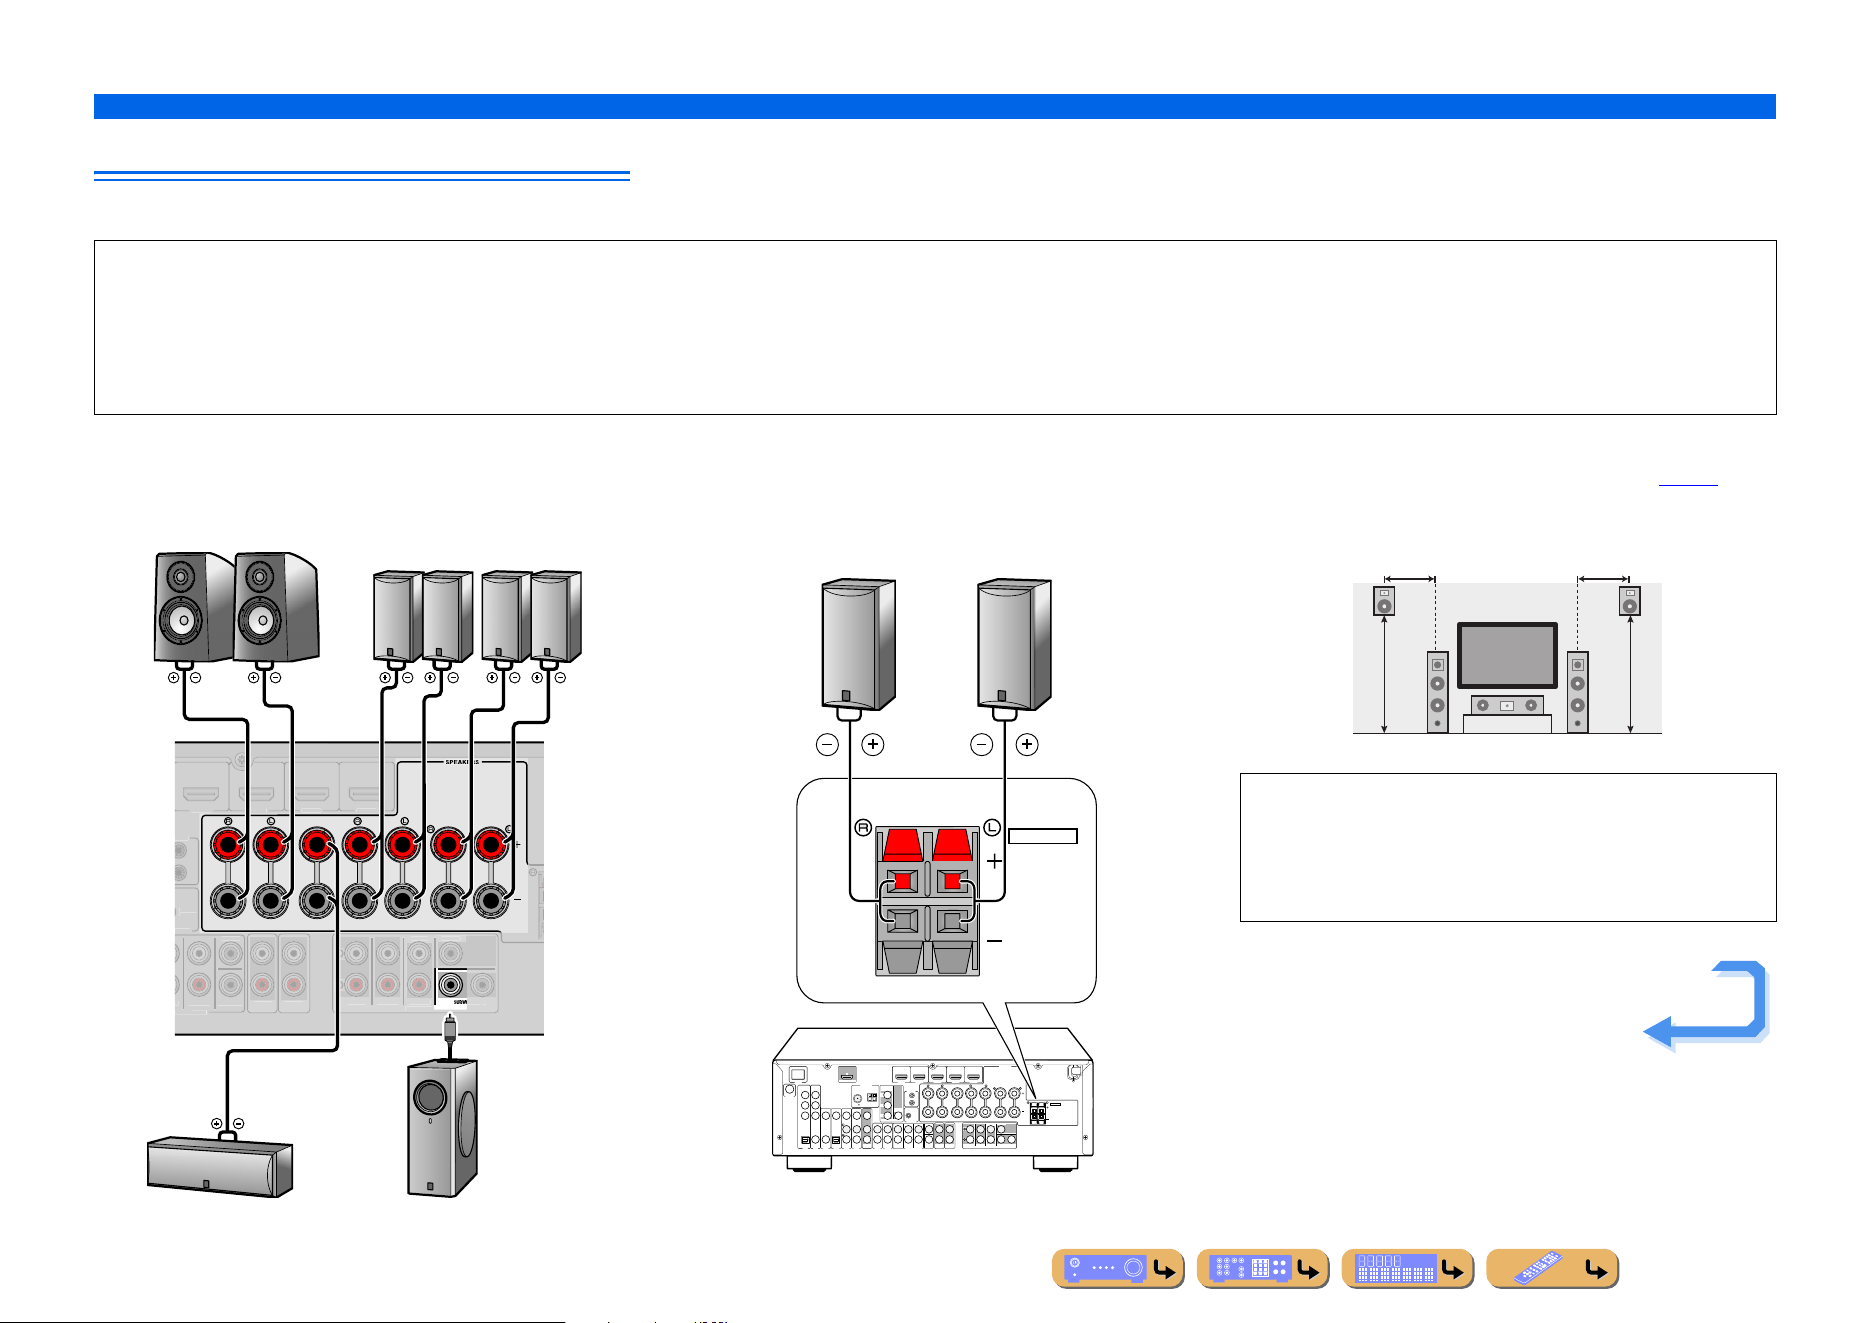Open the front panel navigation icon
1872x1323 pixels.
tap(1118, 1268)
